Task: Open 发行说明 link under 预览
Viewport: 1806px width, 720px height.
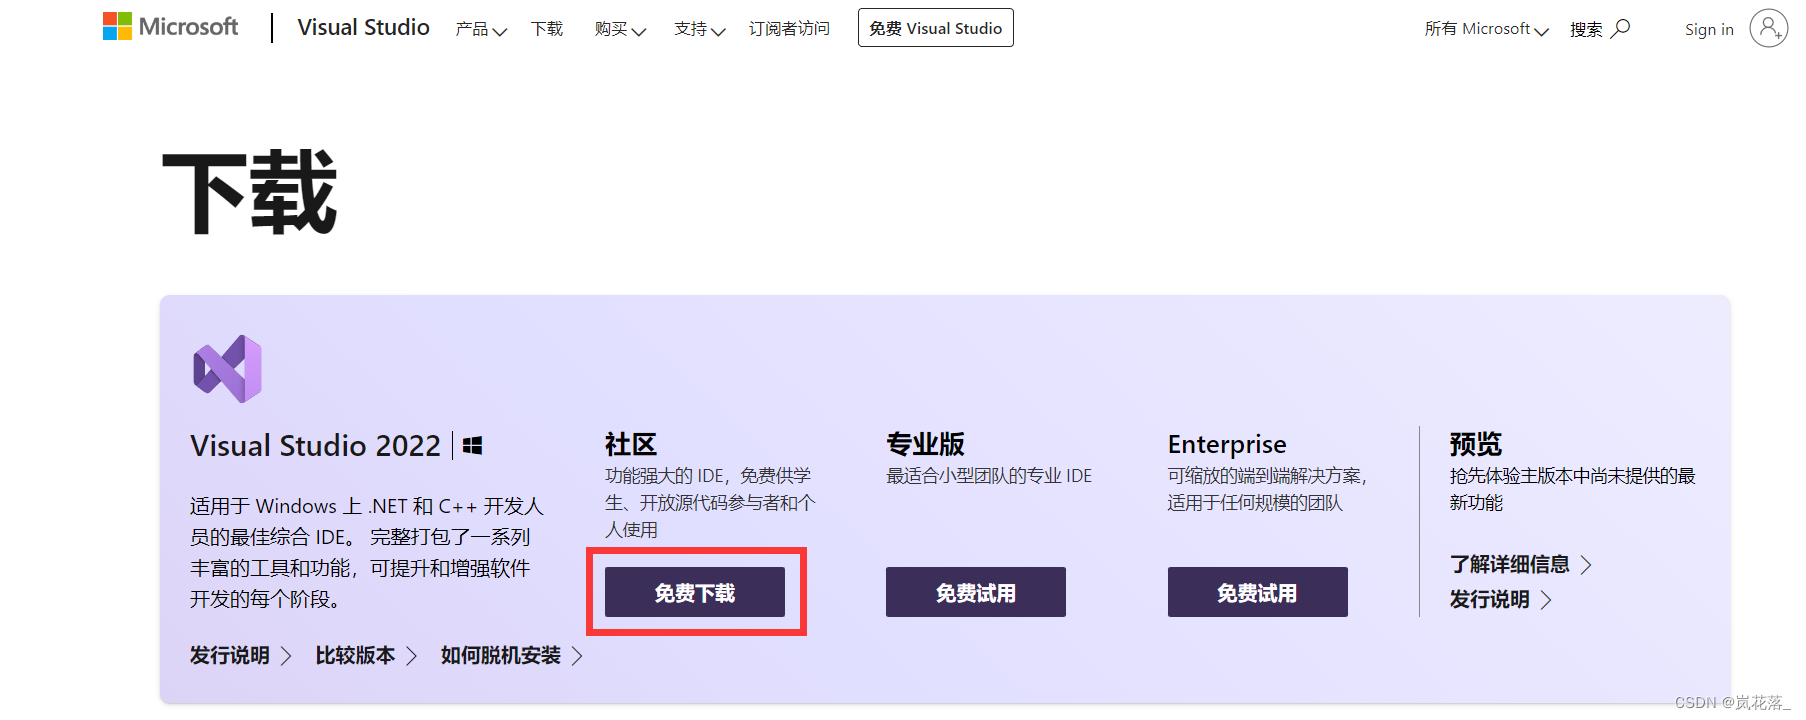Action: [x=1500, y=599]
